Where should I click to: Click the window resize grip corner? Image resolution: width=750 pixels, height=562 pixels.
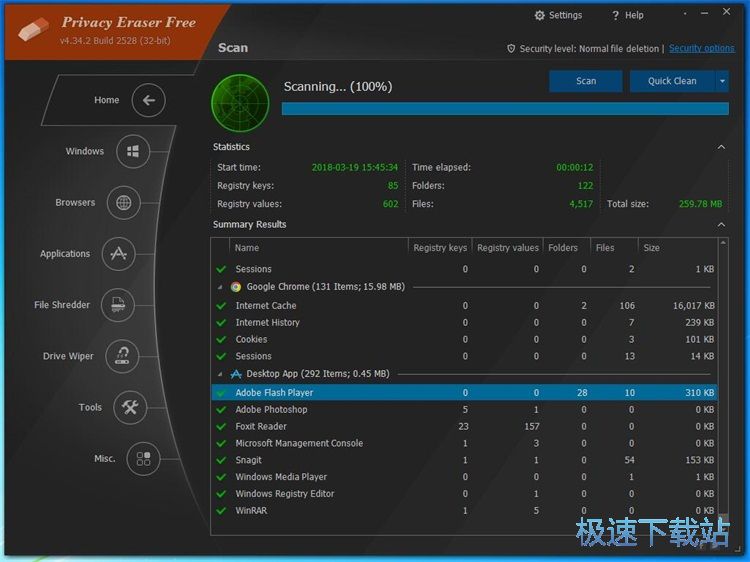(736, 549)
